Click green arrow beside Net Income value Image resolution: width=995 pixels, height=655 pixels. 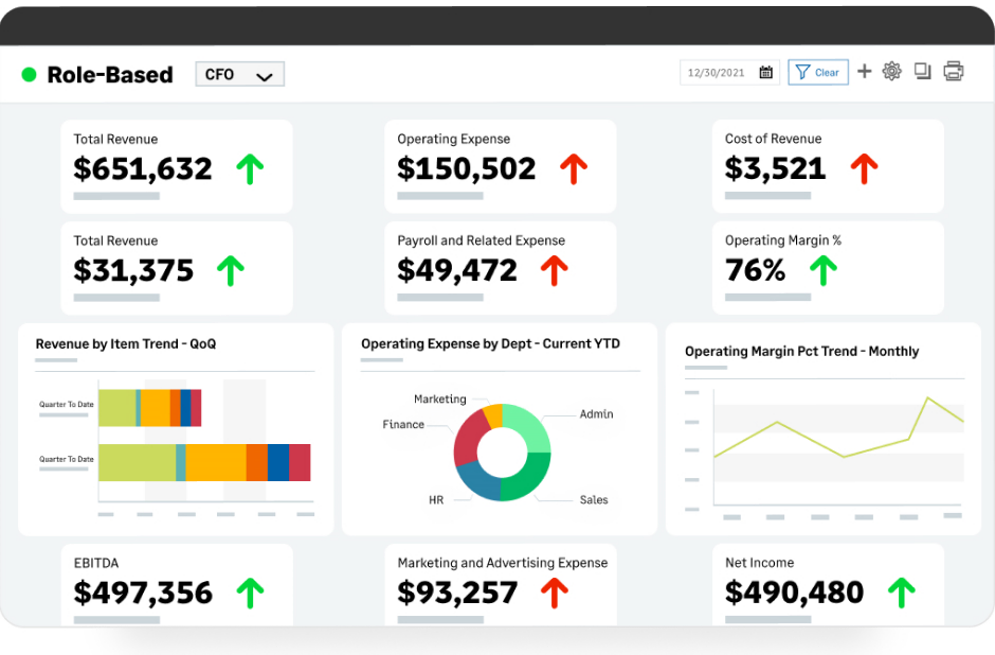tap(901, 593)
